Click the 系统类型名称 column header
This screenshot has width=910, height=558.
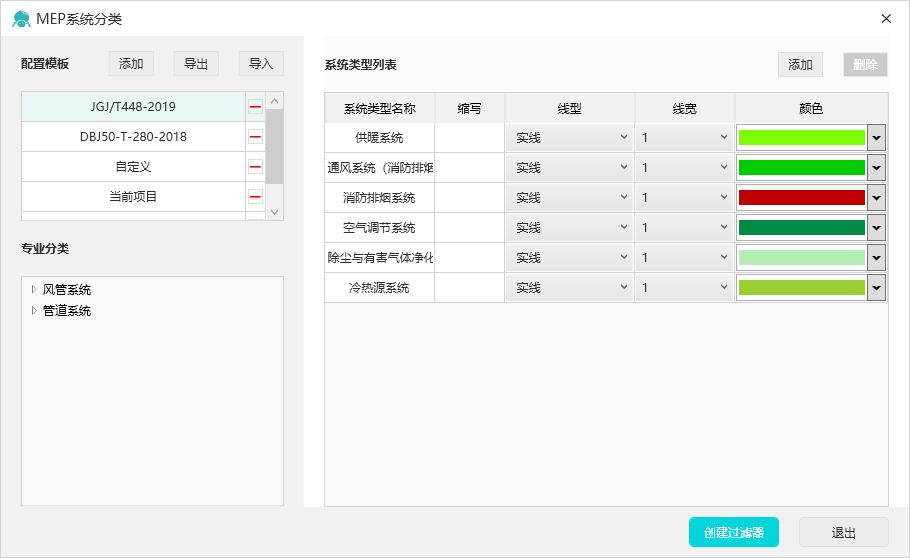[x=380, y=108]
